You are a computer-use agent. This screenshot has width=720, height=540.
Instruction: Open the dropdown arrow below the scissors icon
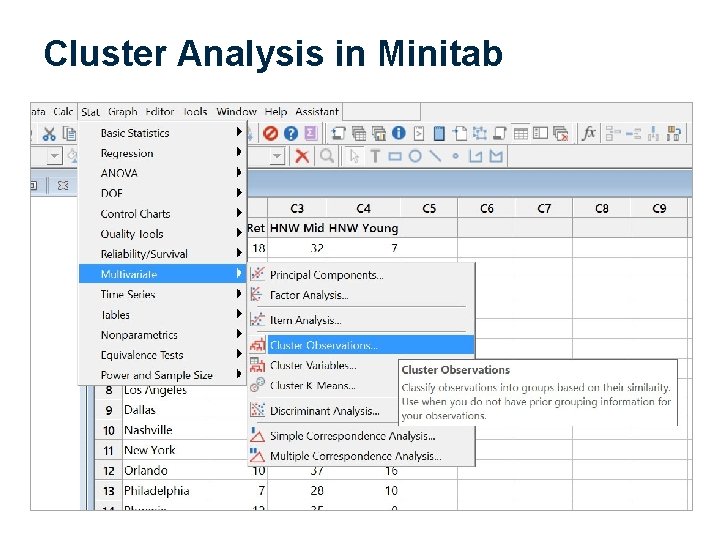click(x=55, y=156)
